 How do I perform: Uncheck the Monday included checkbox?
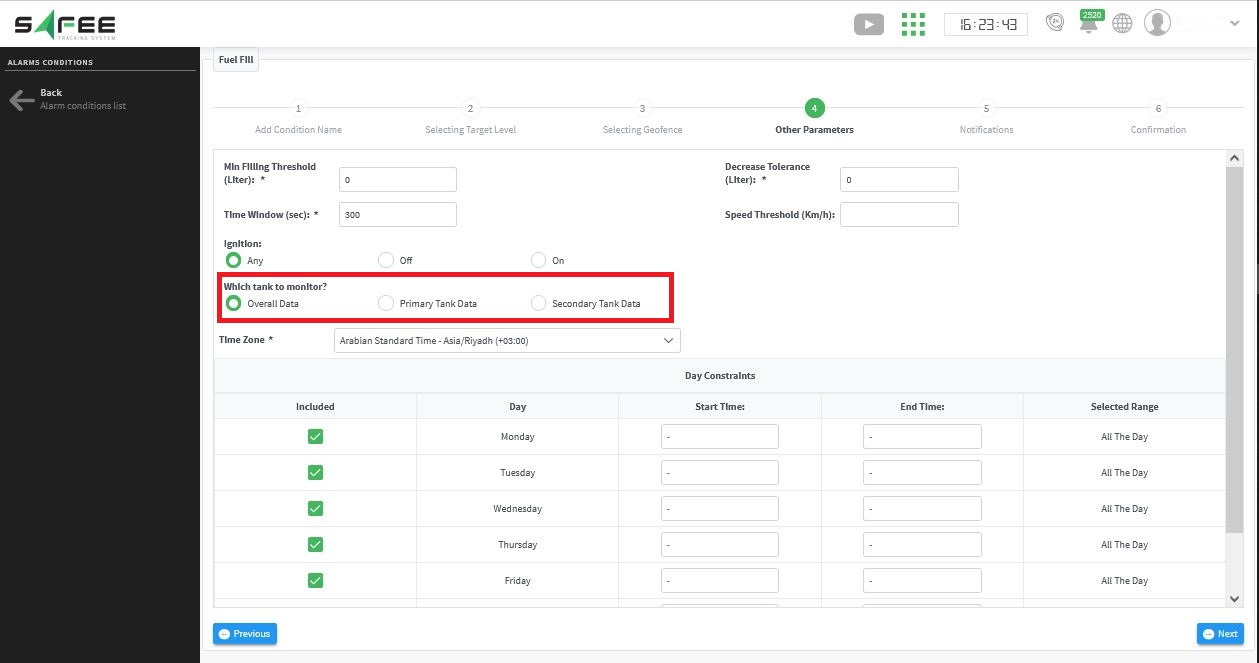tap(315, 437)
